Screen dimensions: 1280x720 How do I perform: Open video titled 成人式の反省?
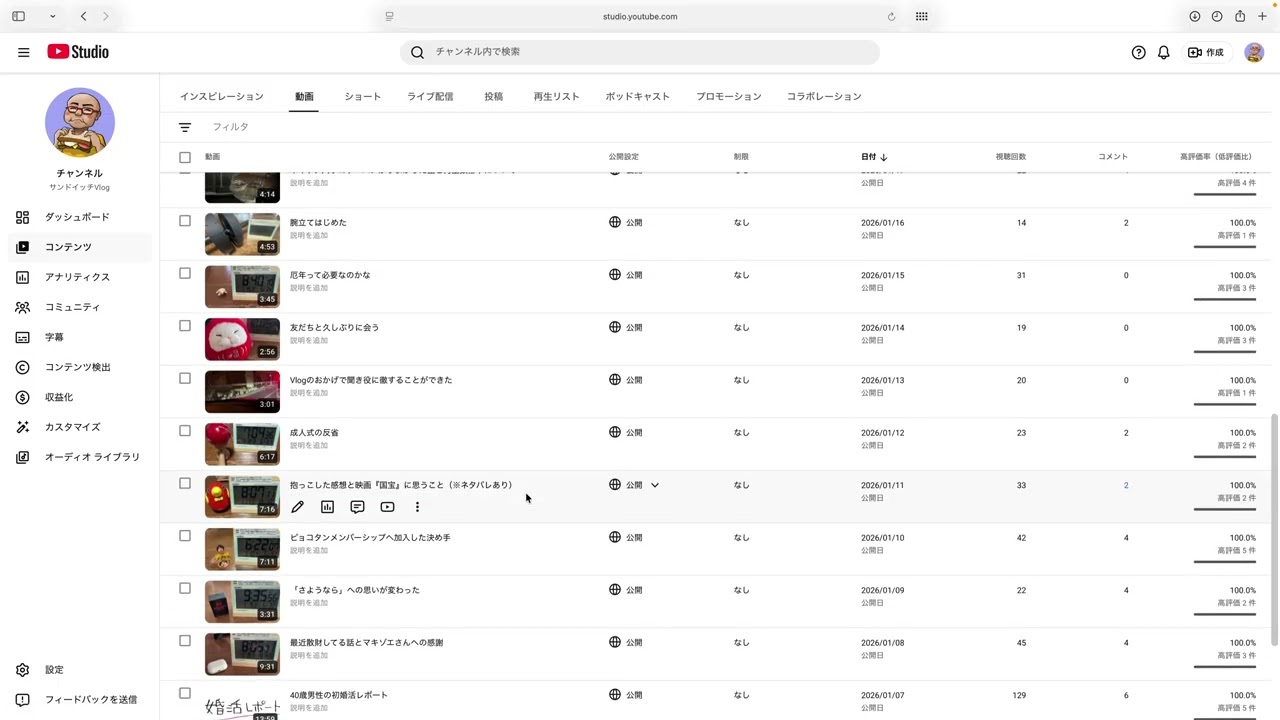click(314, 433)
